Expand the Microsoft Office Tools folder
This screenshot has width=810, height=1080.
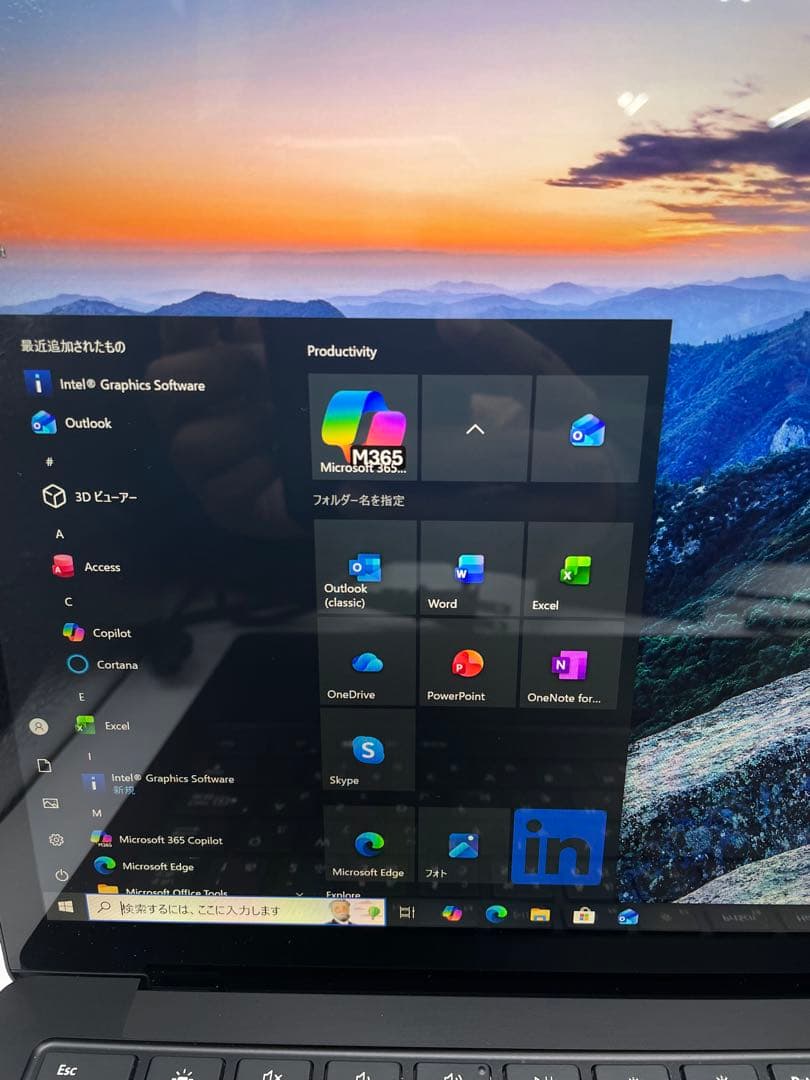pyautogui.click(x=163, y=891)
